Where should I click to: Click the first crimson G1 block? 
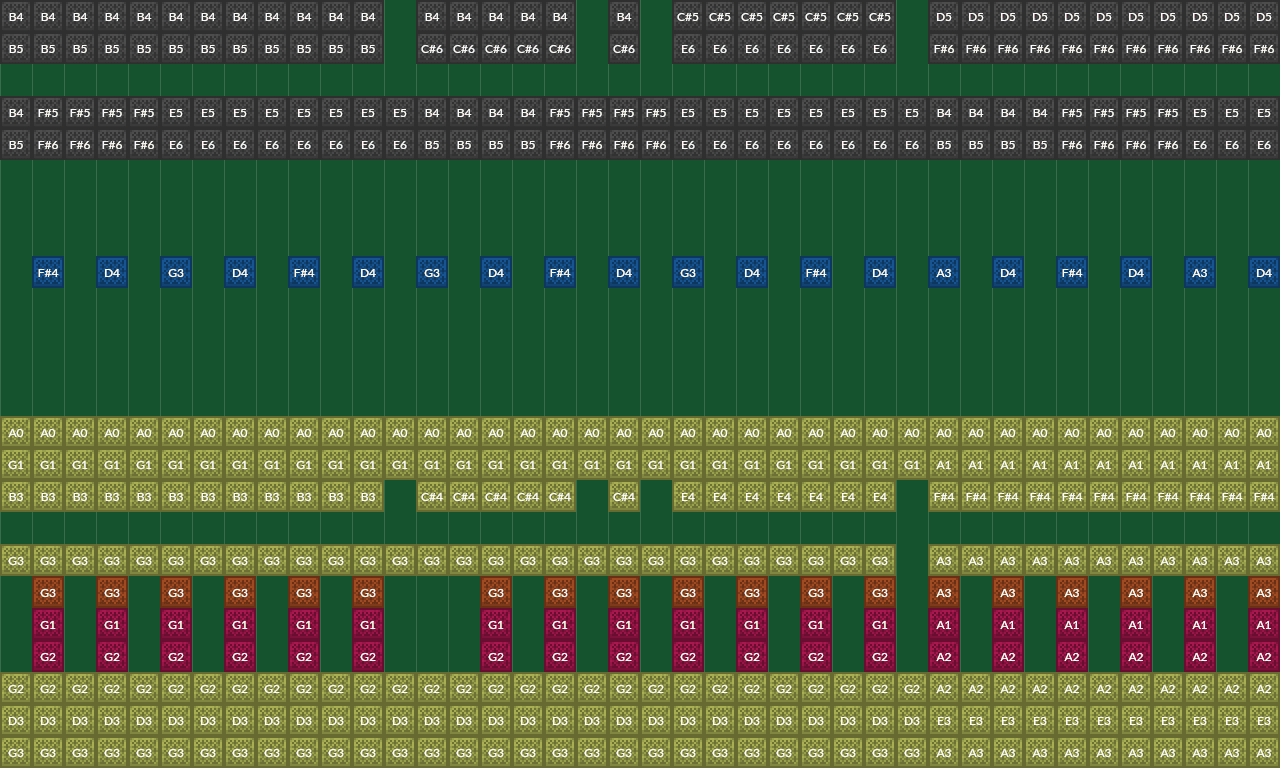(x=48, y=625)
